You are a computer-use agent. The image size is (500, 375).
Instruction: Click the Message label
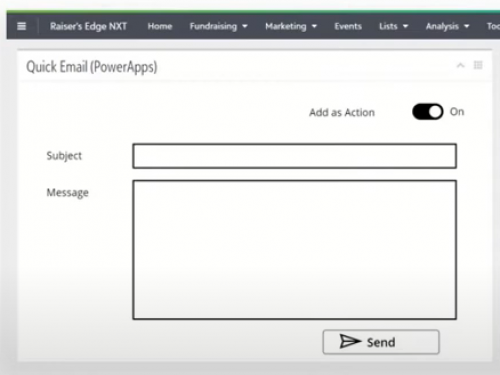(x=68, y=193)
